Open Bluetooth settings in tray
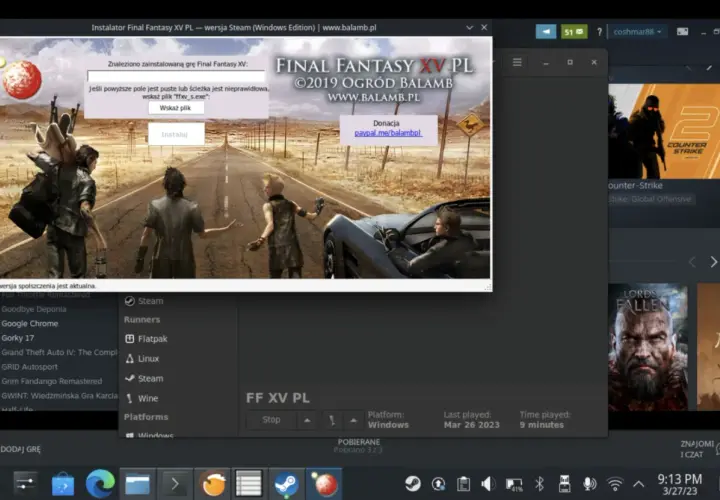 click(539, 483)
